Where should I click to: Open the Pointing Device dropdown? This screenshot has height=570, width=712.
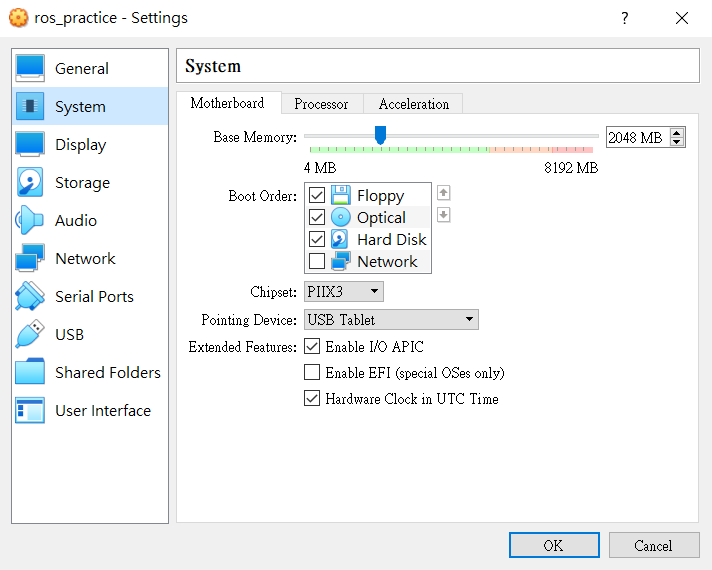(x=391, y=319)
